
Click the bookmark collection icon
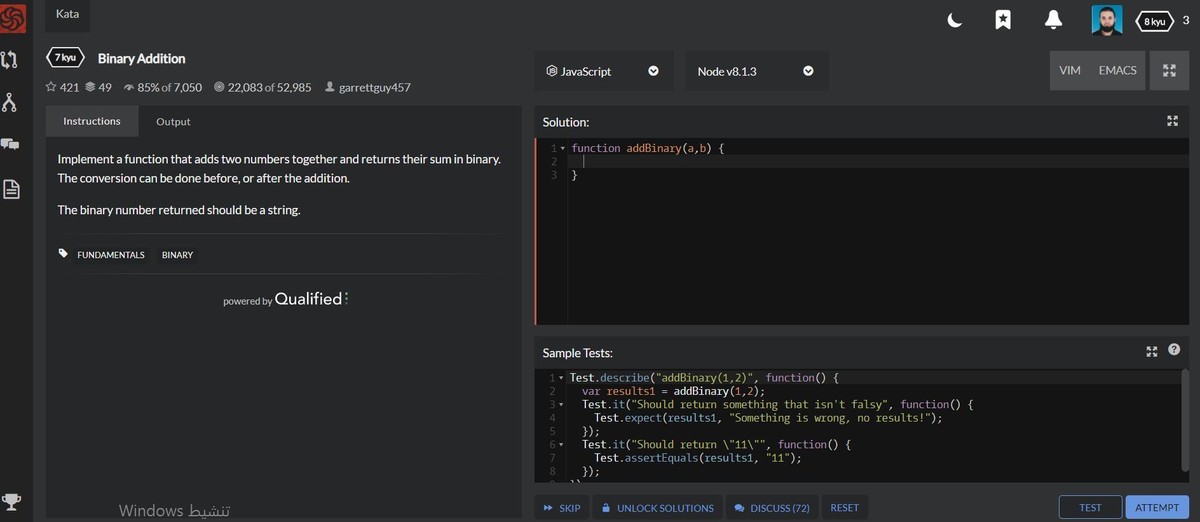point(1003,20)
